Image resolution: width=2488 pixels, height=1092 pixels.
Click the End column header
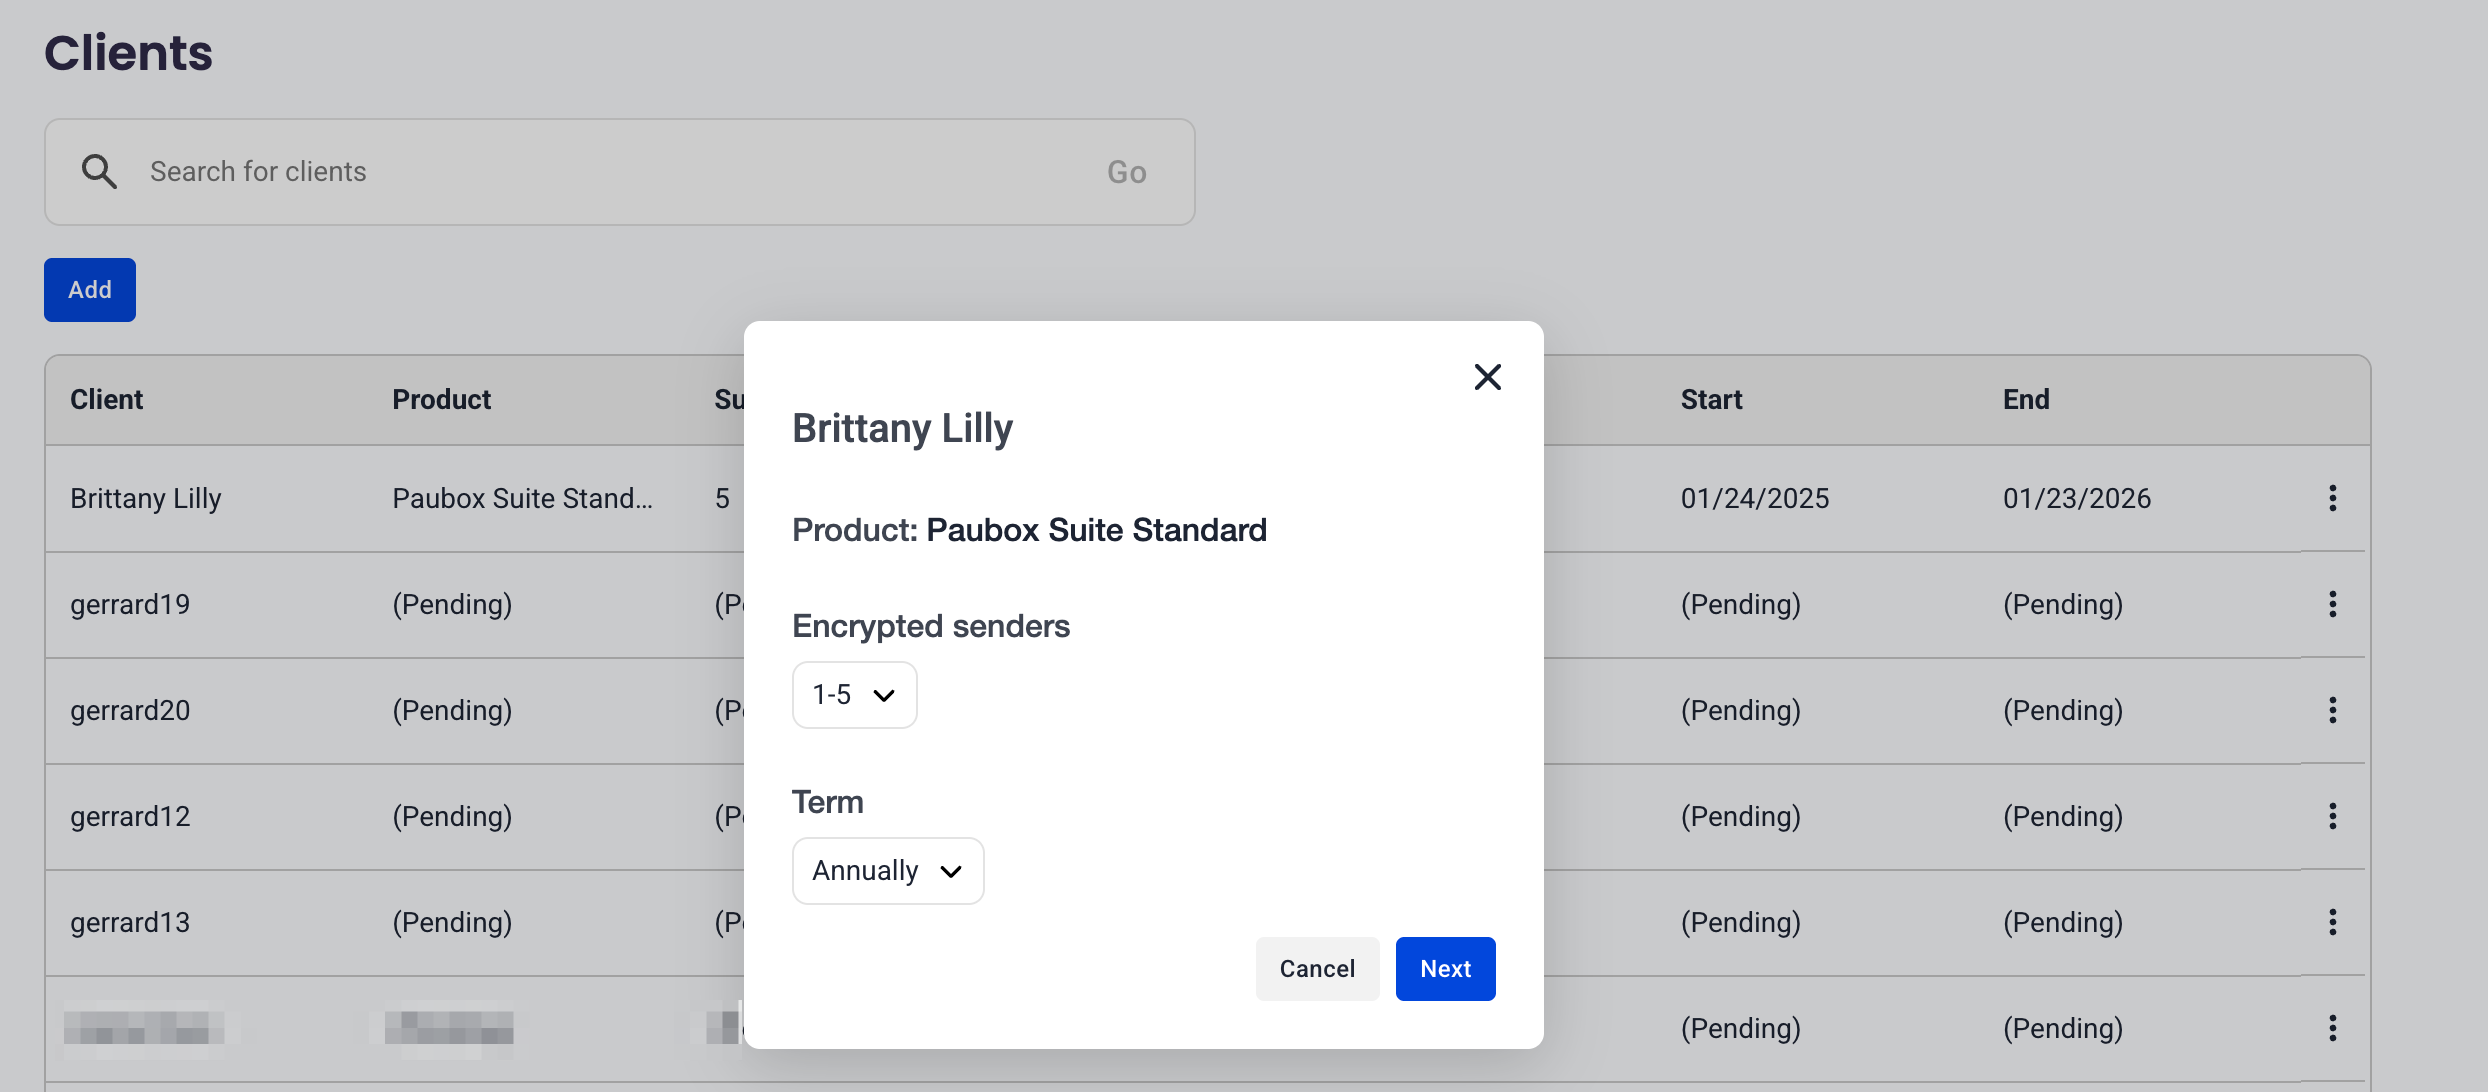[2025, 400]
